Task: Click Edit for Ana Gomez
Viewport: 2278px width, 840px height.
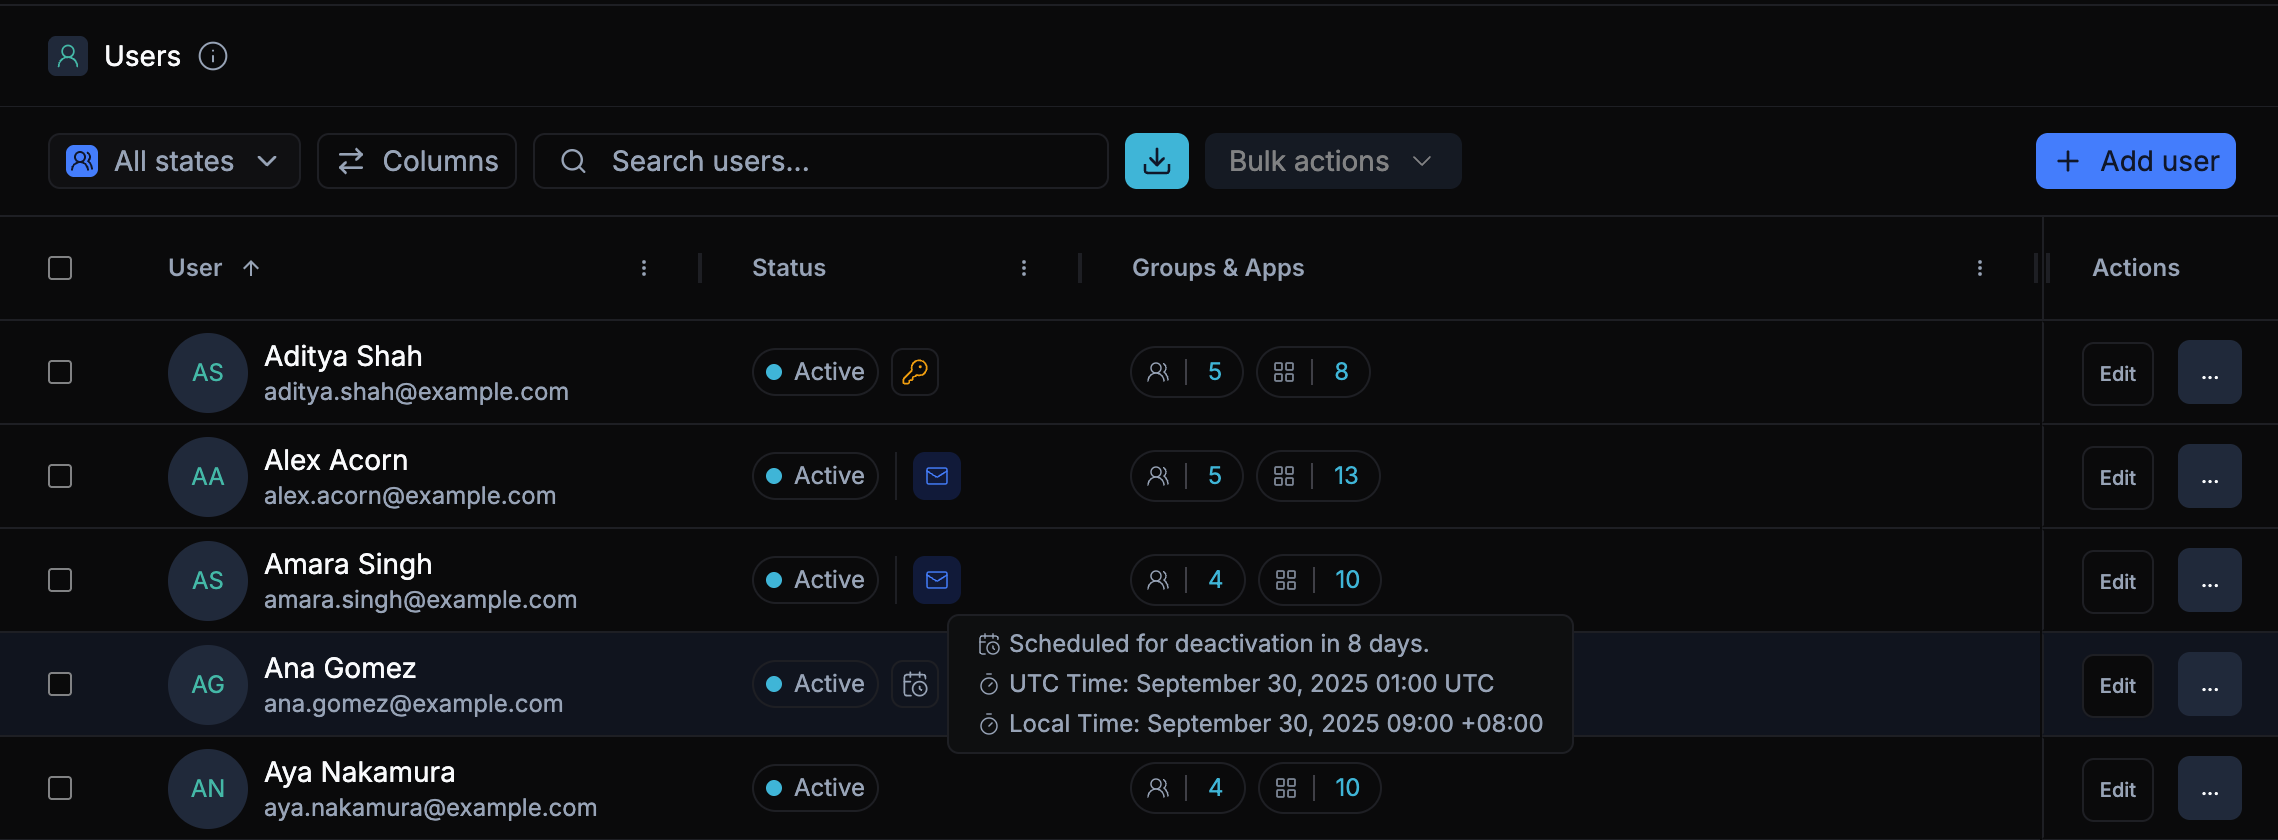Action: click(x=2117, y=685)
